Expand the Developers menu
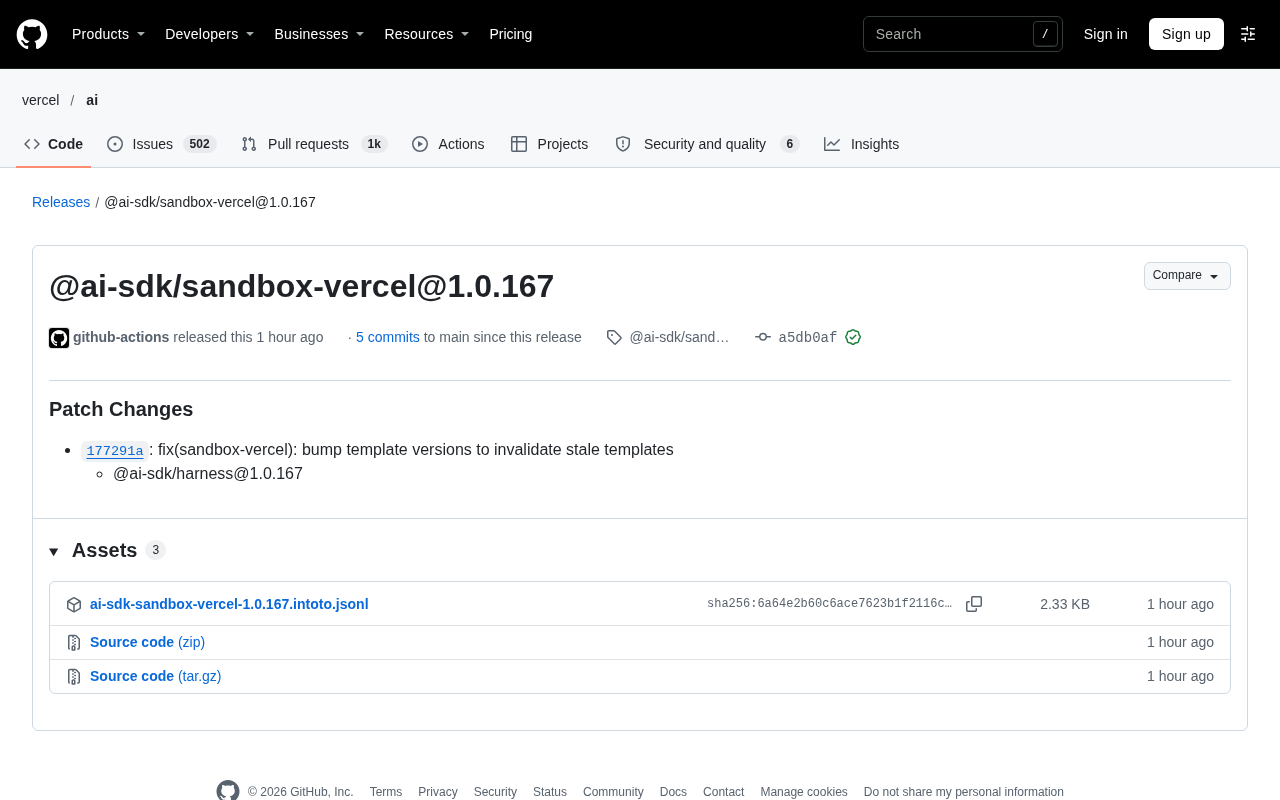 (x=210, y=34)
